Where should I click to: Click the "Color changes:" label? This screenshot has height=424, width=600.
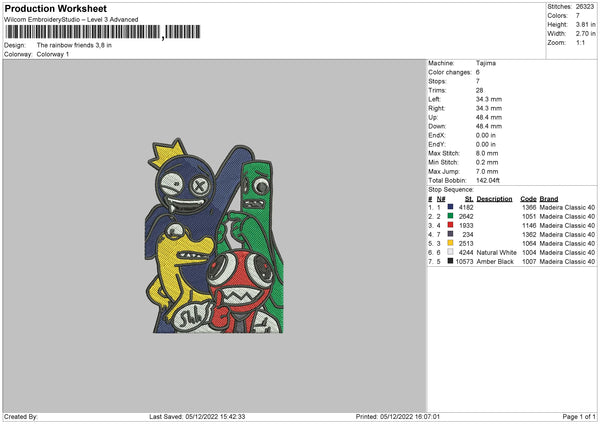450,72
